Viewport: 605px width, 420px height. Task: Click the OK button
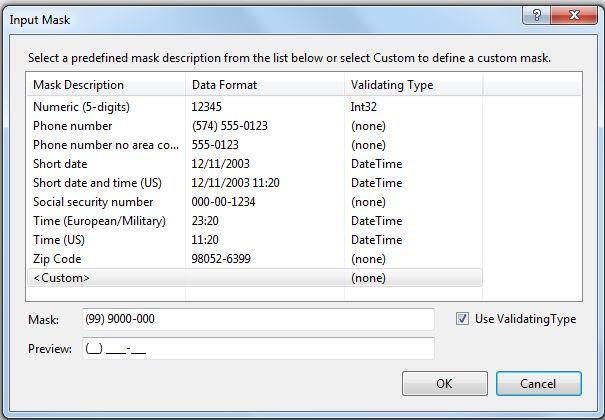444,383
